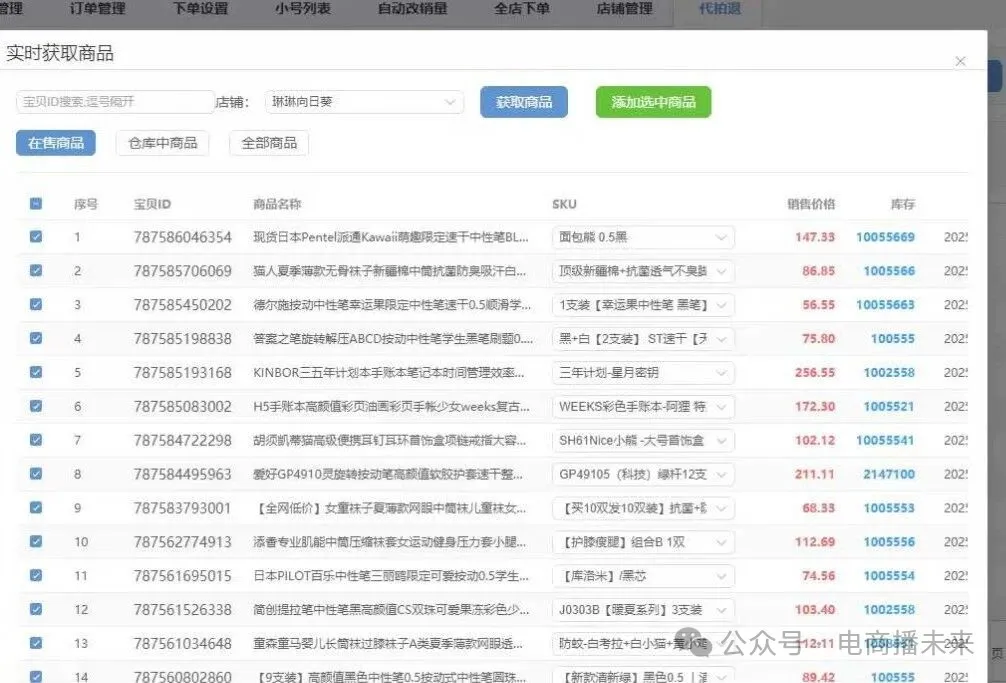Toggle checkbox for row 10 product

[x=36, y=541]
